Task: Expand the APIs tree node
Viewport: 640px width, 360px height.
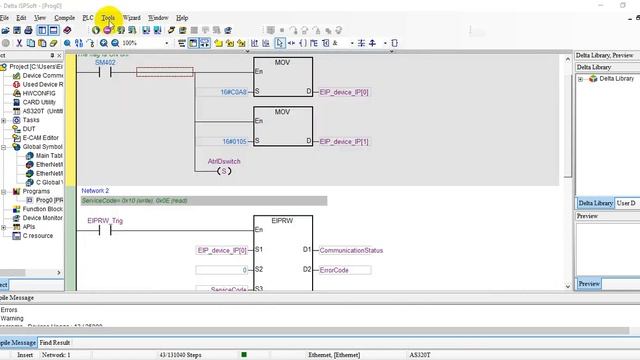Action: click(x=4, y=227)
